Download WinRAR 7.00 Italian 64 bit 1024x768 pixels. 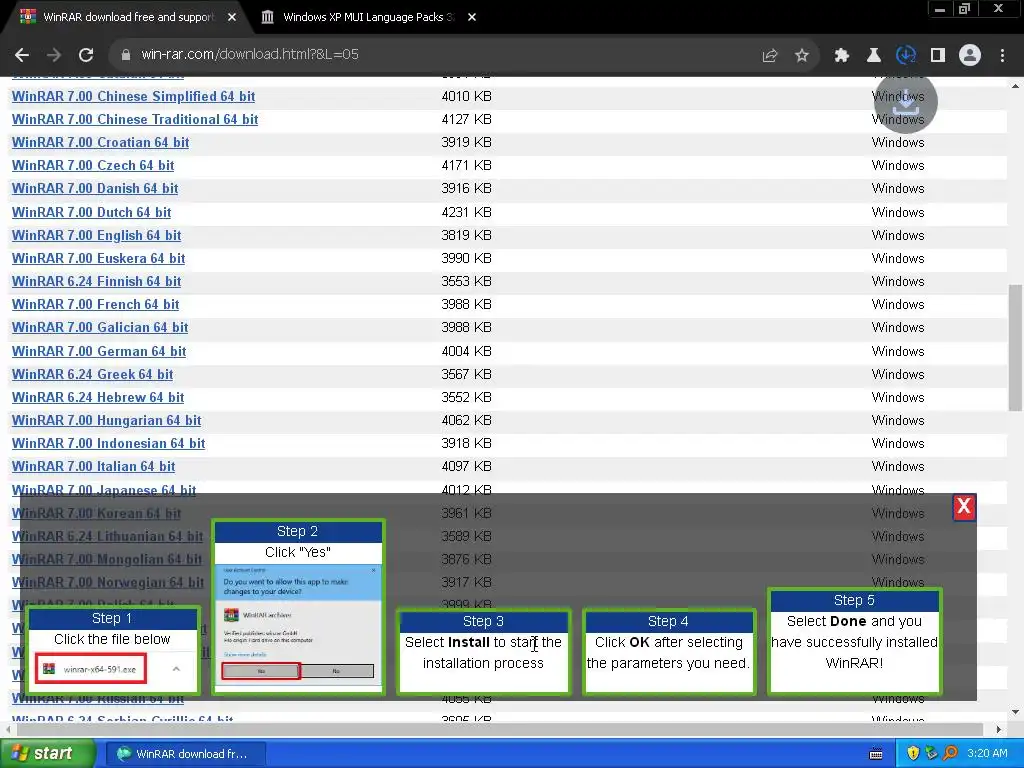point(93,466)
